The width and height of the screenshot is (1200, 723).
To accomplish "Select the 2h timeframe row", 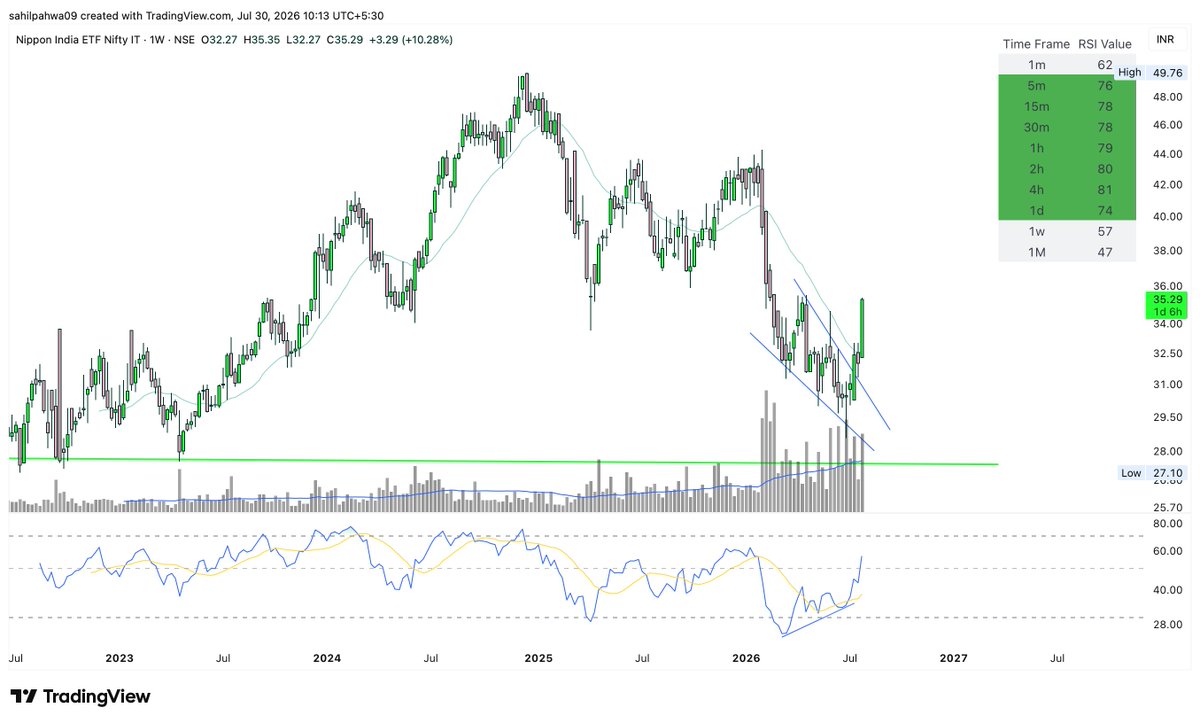I will click(1067, 169).
